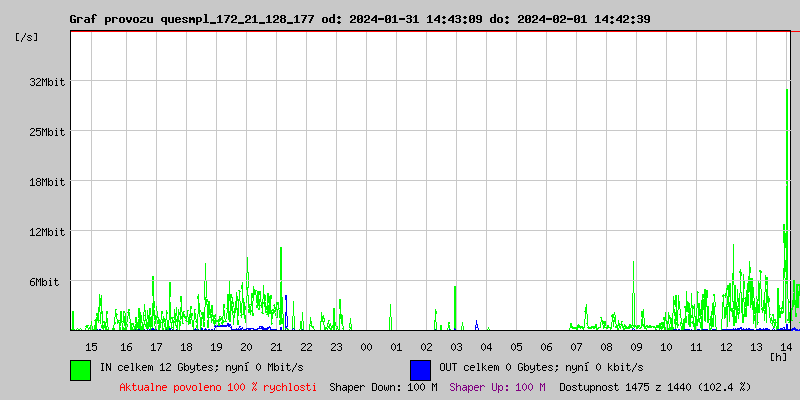Viewport: 800px width, 400px height.
Task: Select the 25Mbit y-axis label
Action: coord(47,132)
